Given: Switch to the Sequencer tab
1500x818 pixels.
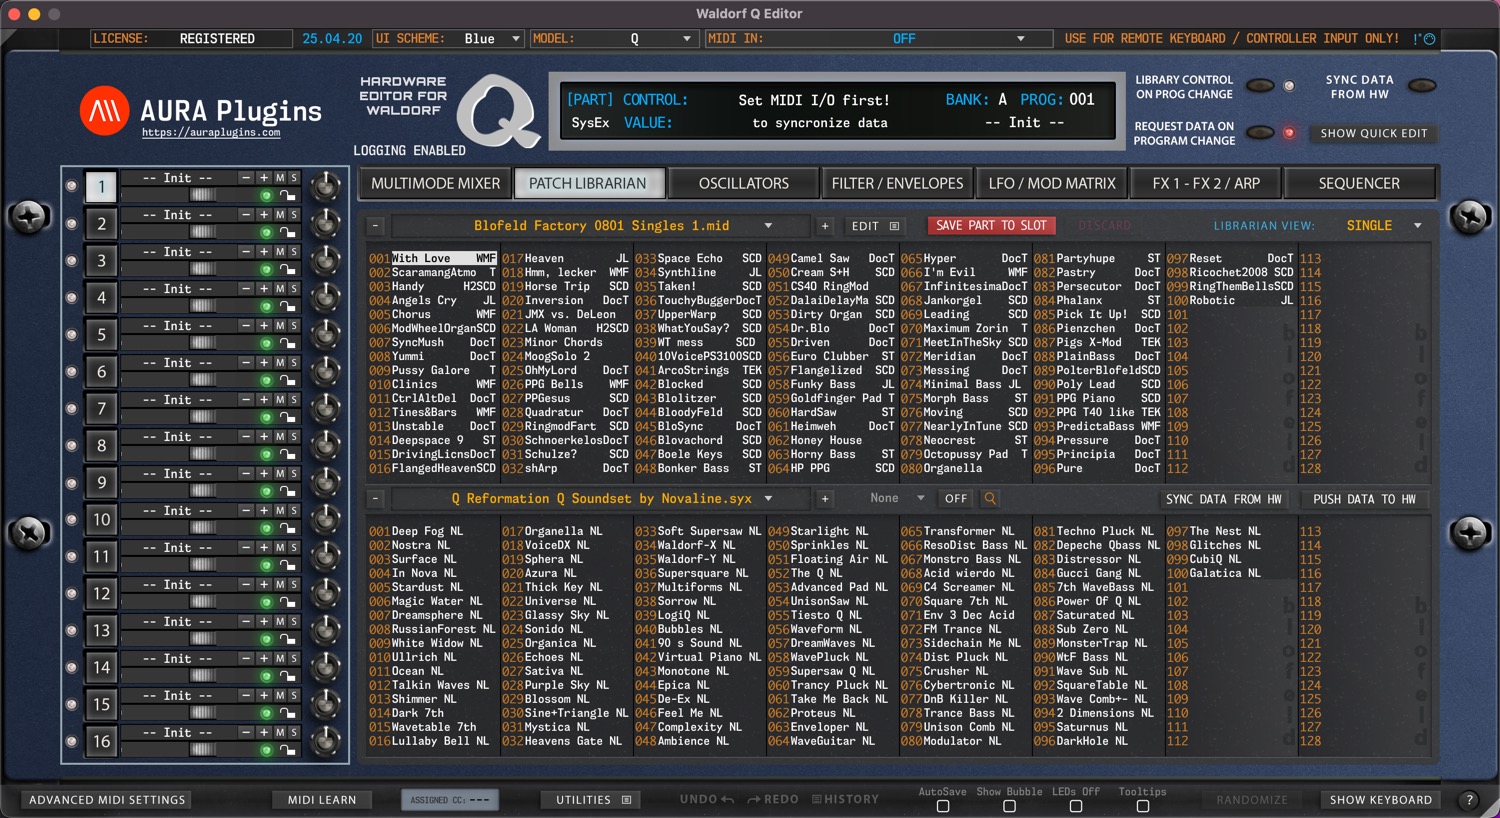Looking at the screenshot, I should click(x=1359, y=183).
